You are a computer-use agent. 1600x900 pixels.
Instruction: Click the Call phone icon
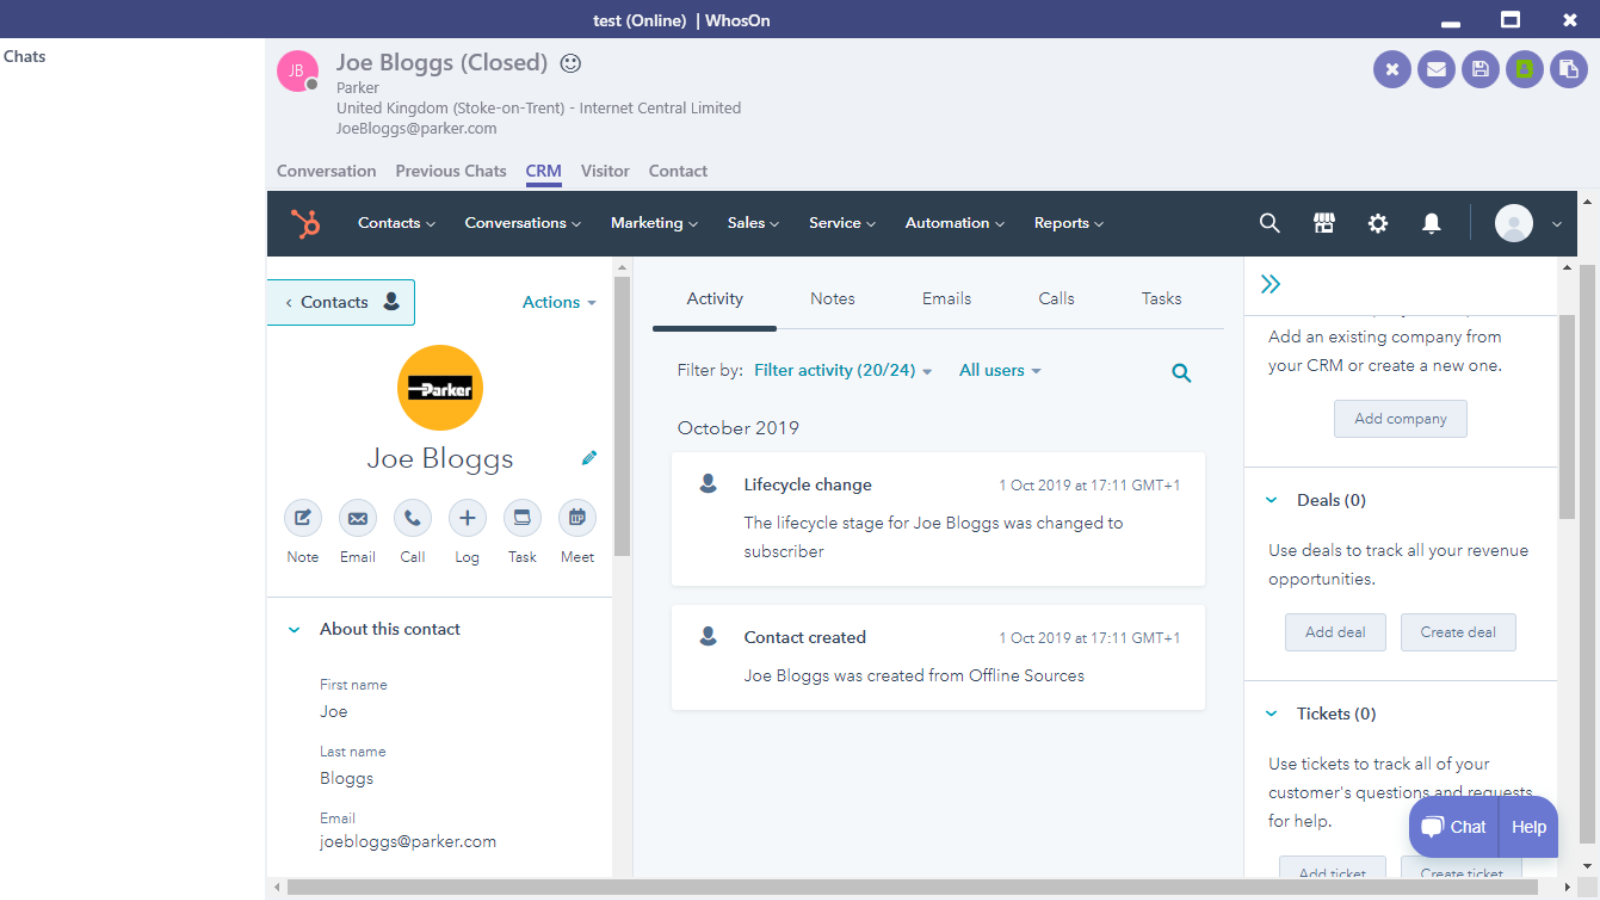[412, 518]
